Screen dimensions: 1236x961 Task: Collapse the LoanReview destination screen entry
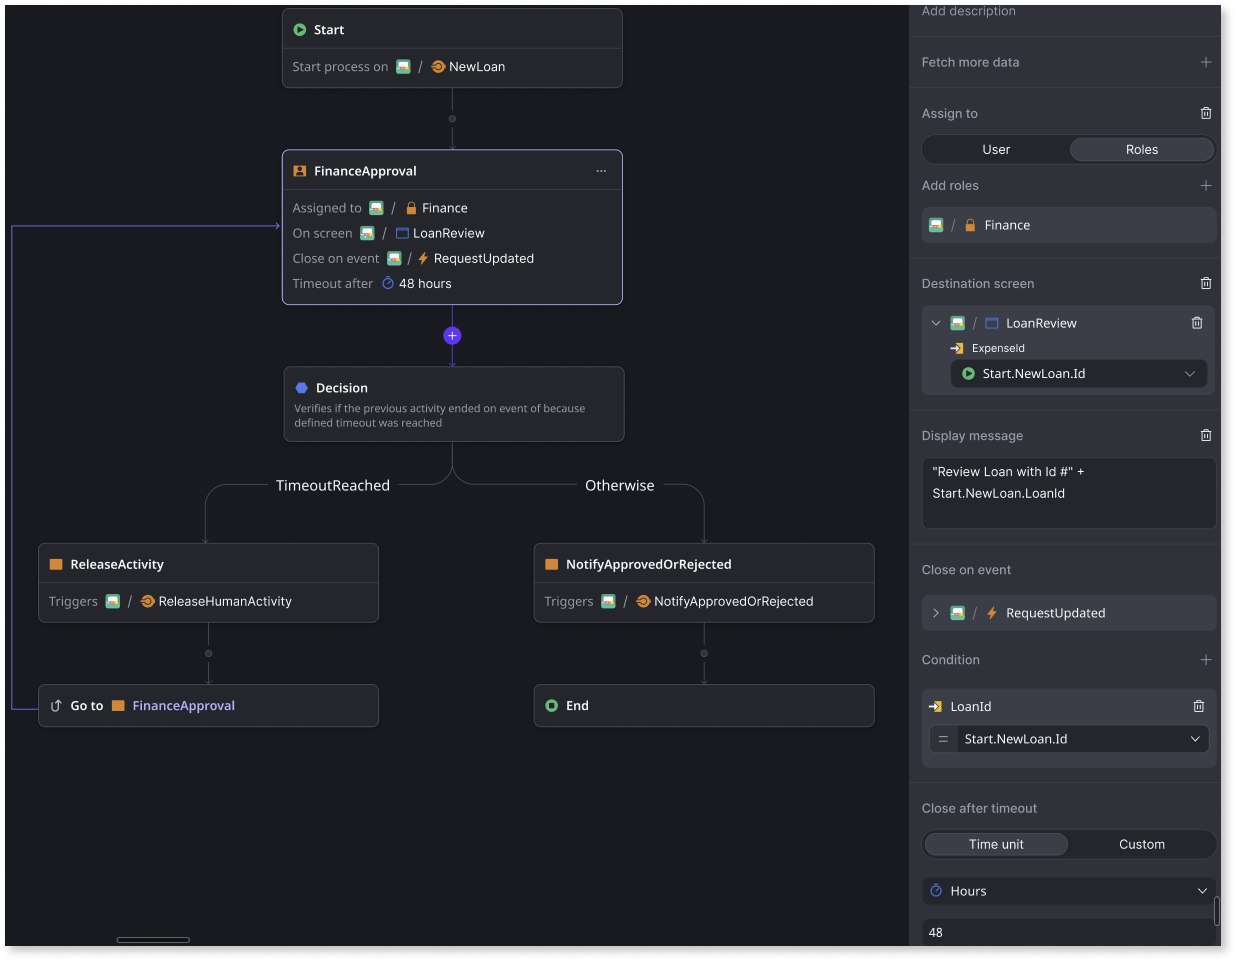click(x=937, y=323)
